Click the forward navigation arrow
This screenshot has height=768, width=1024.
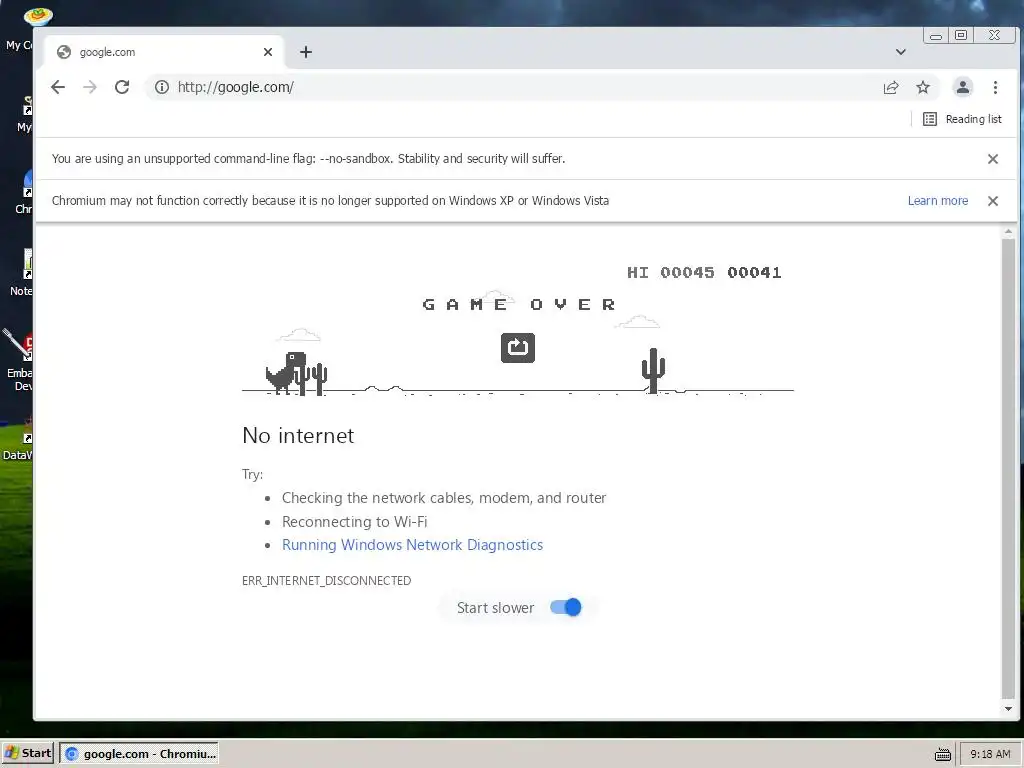point(89,87)
